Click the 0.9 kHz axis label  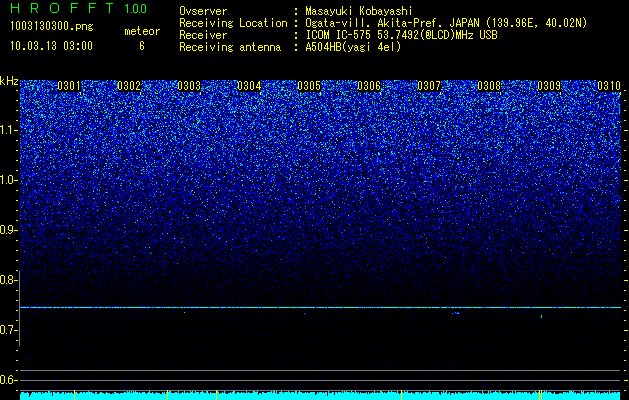[9, 230]
